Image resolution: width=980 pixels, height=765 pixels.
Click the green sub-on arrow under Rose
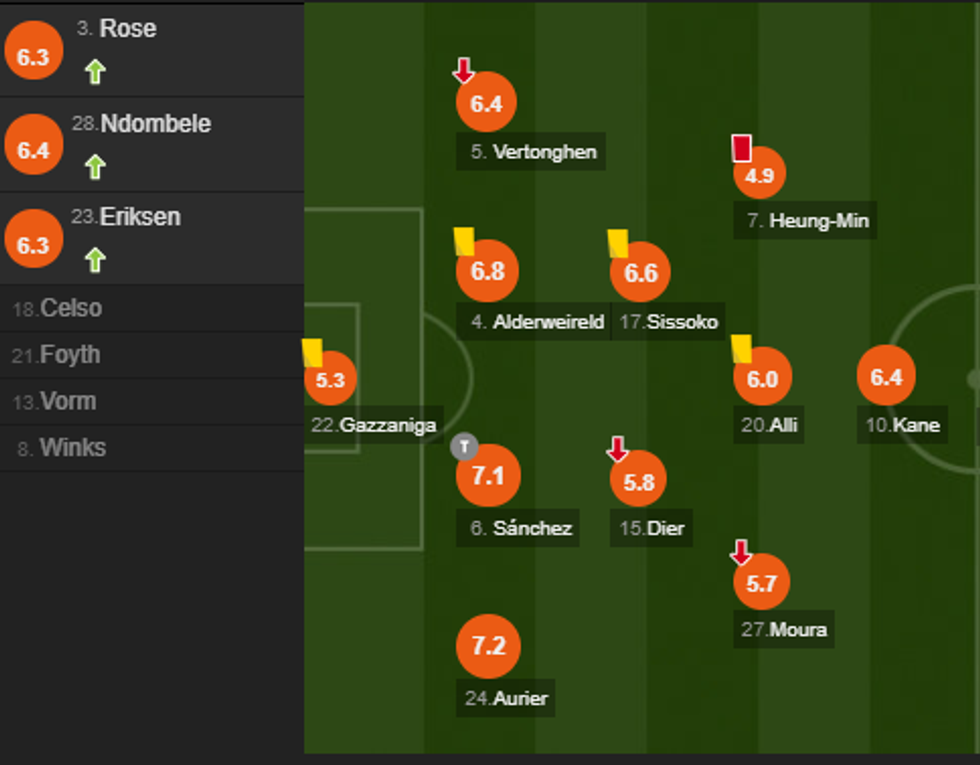point(95,72)
